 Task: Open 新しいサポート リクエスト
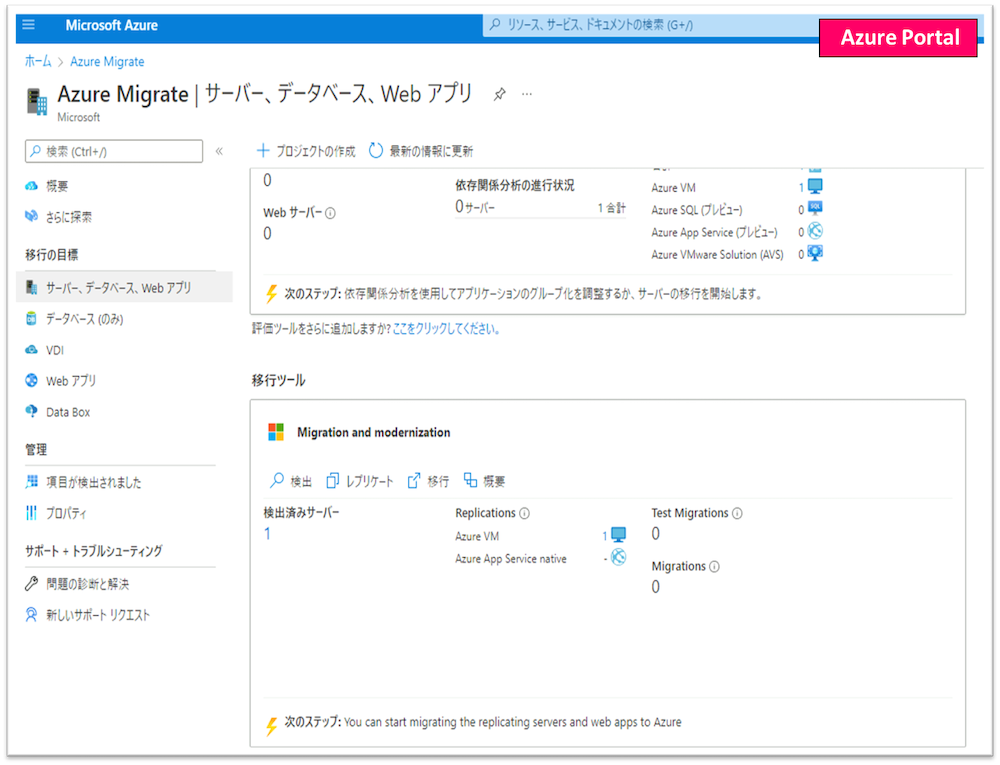click(87, 615)
